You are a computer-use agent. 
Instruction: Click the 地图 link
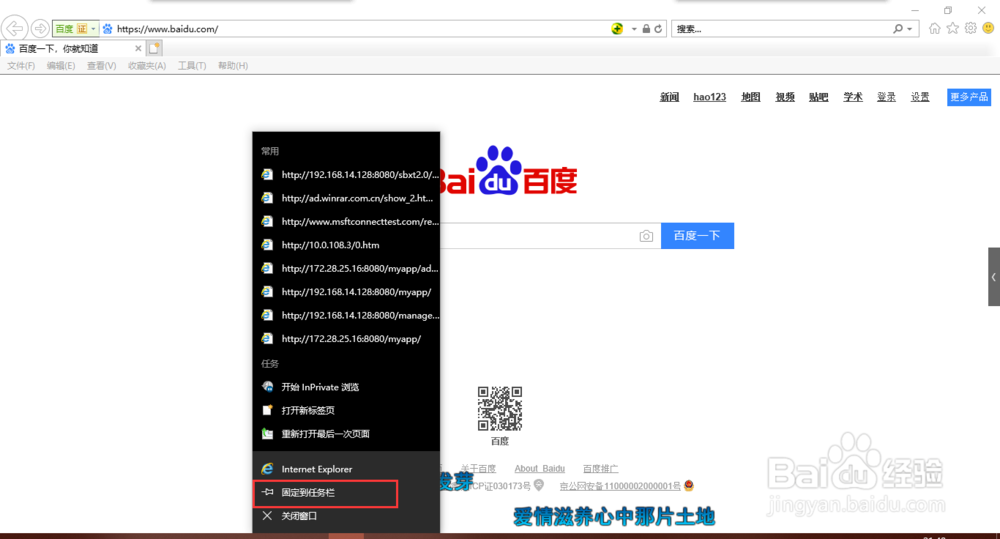[751, 97]
